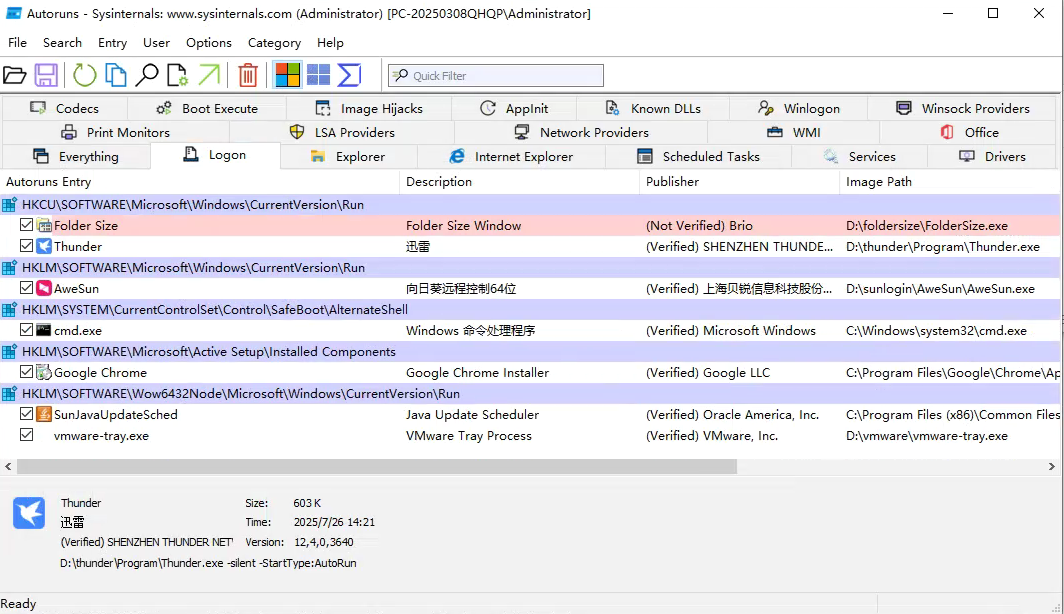Image resolution: width=1064 pixels, height=614 pixels.
Task: Open the Help menu
Action: (x=330, y=43)
